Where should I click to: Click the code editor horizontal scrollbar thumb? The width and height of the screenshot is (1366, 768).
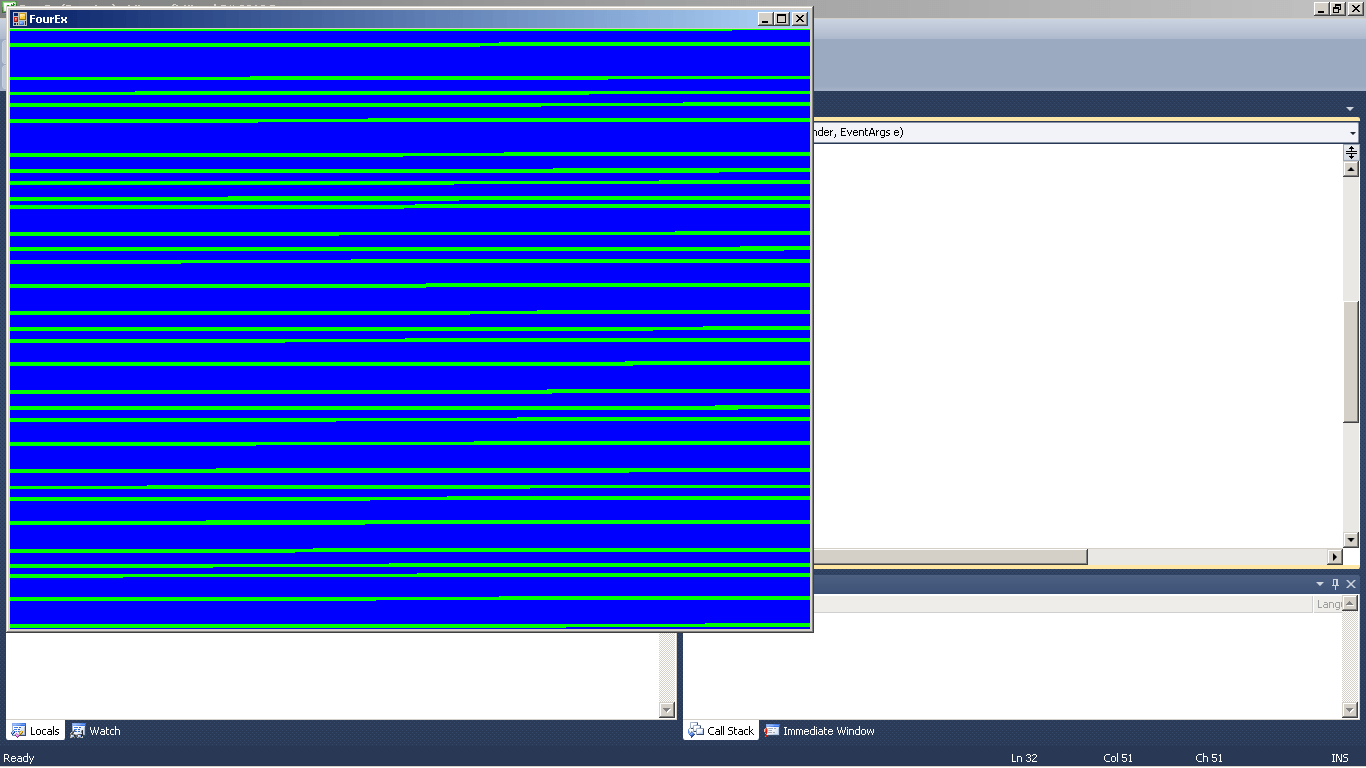[950, 557]
